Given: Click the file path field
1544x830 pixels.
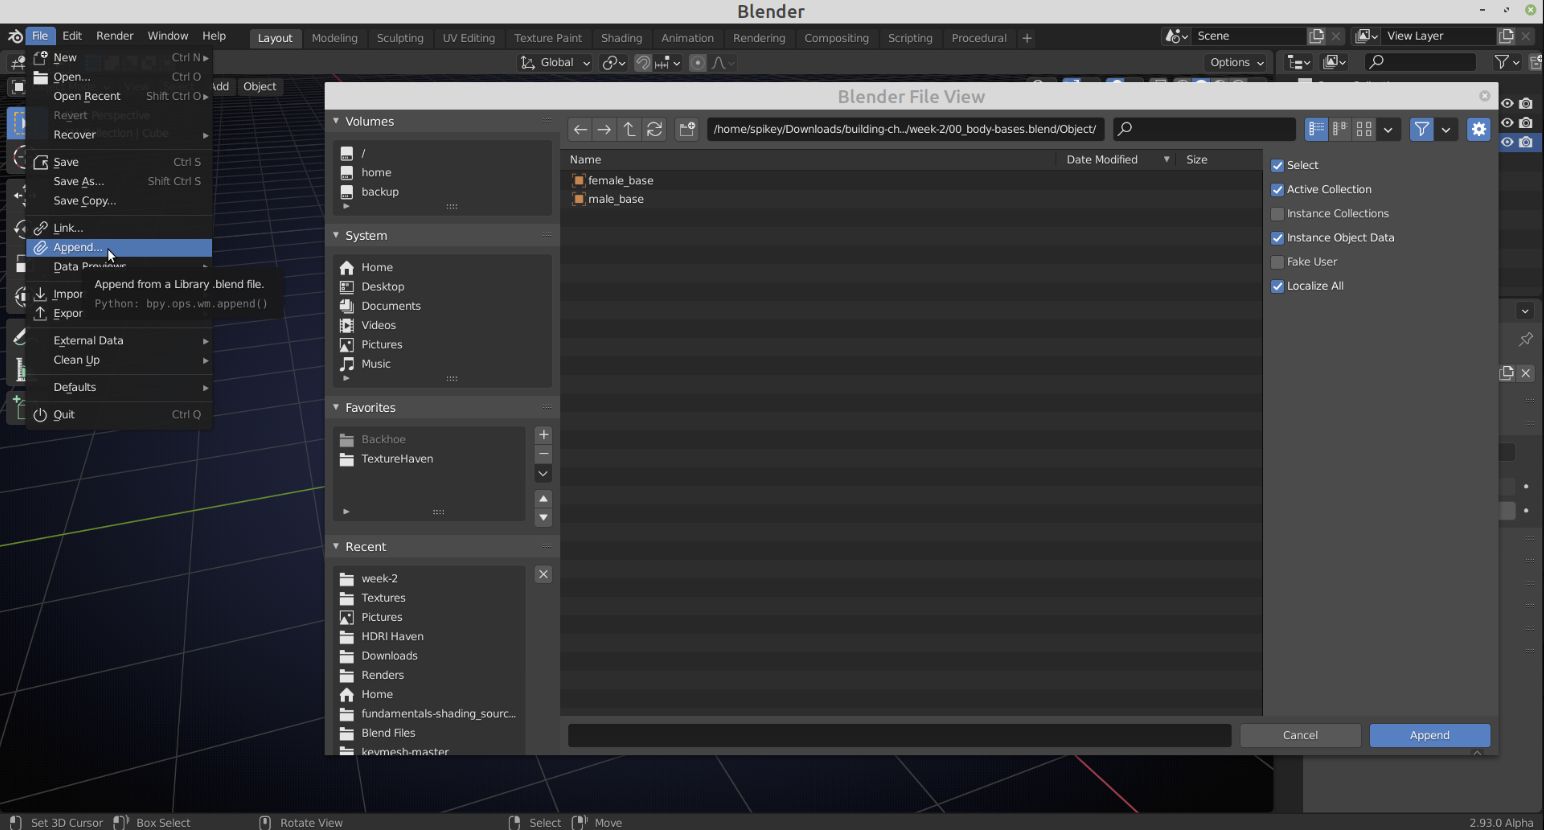Looking at the screenshot, I should 905,129.
